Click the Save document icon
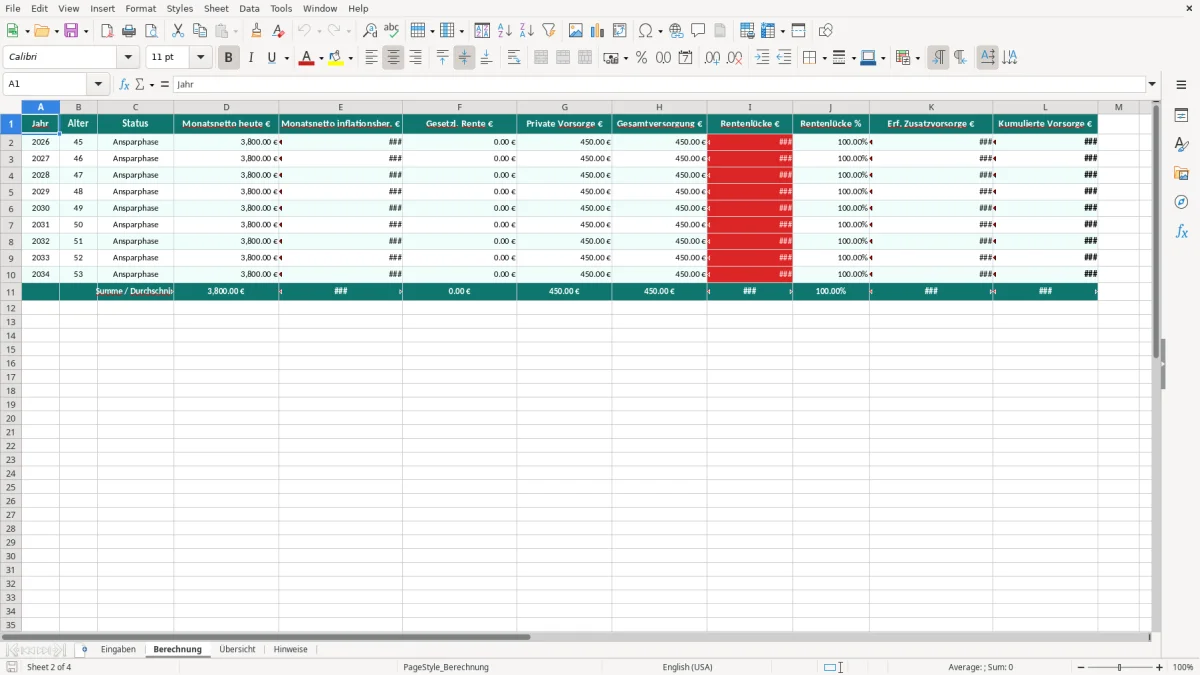The image size is (1200, 675). [x=71, y=31]
